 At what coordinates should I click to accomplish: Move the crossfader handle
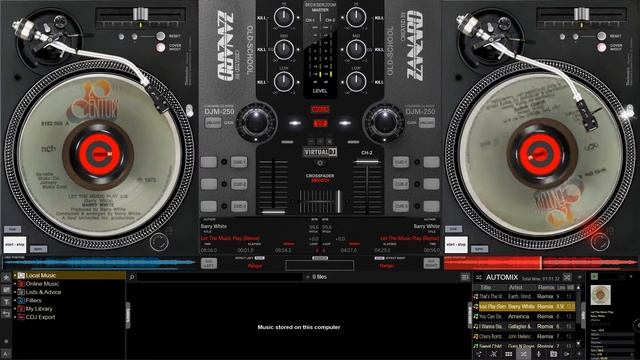tap(338, 201)
